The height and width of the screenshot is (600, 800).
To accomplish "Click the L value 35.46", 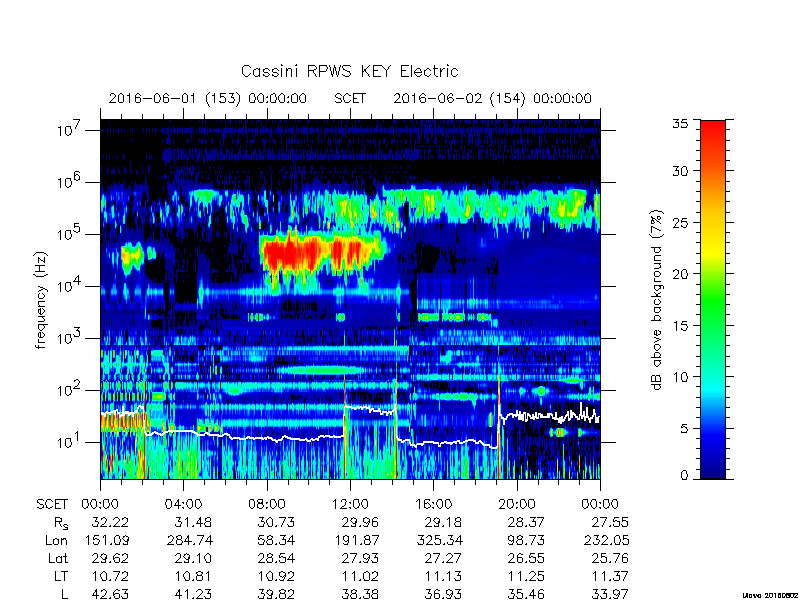I will 526,594.
